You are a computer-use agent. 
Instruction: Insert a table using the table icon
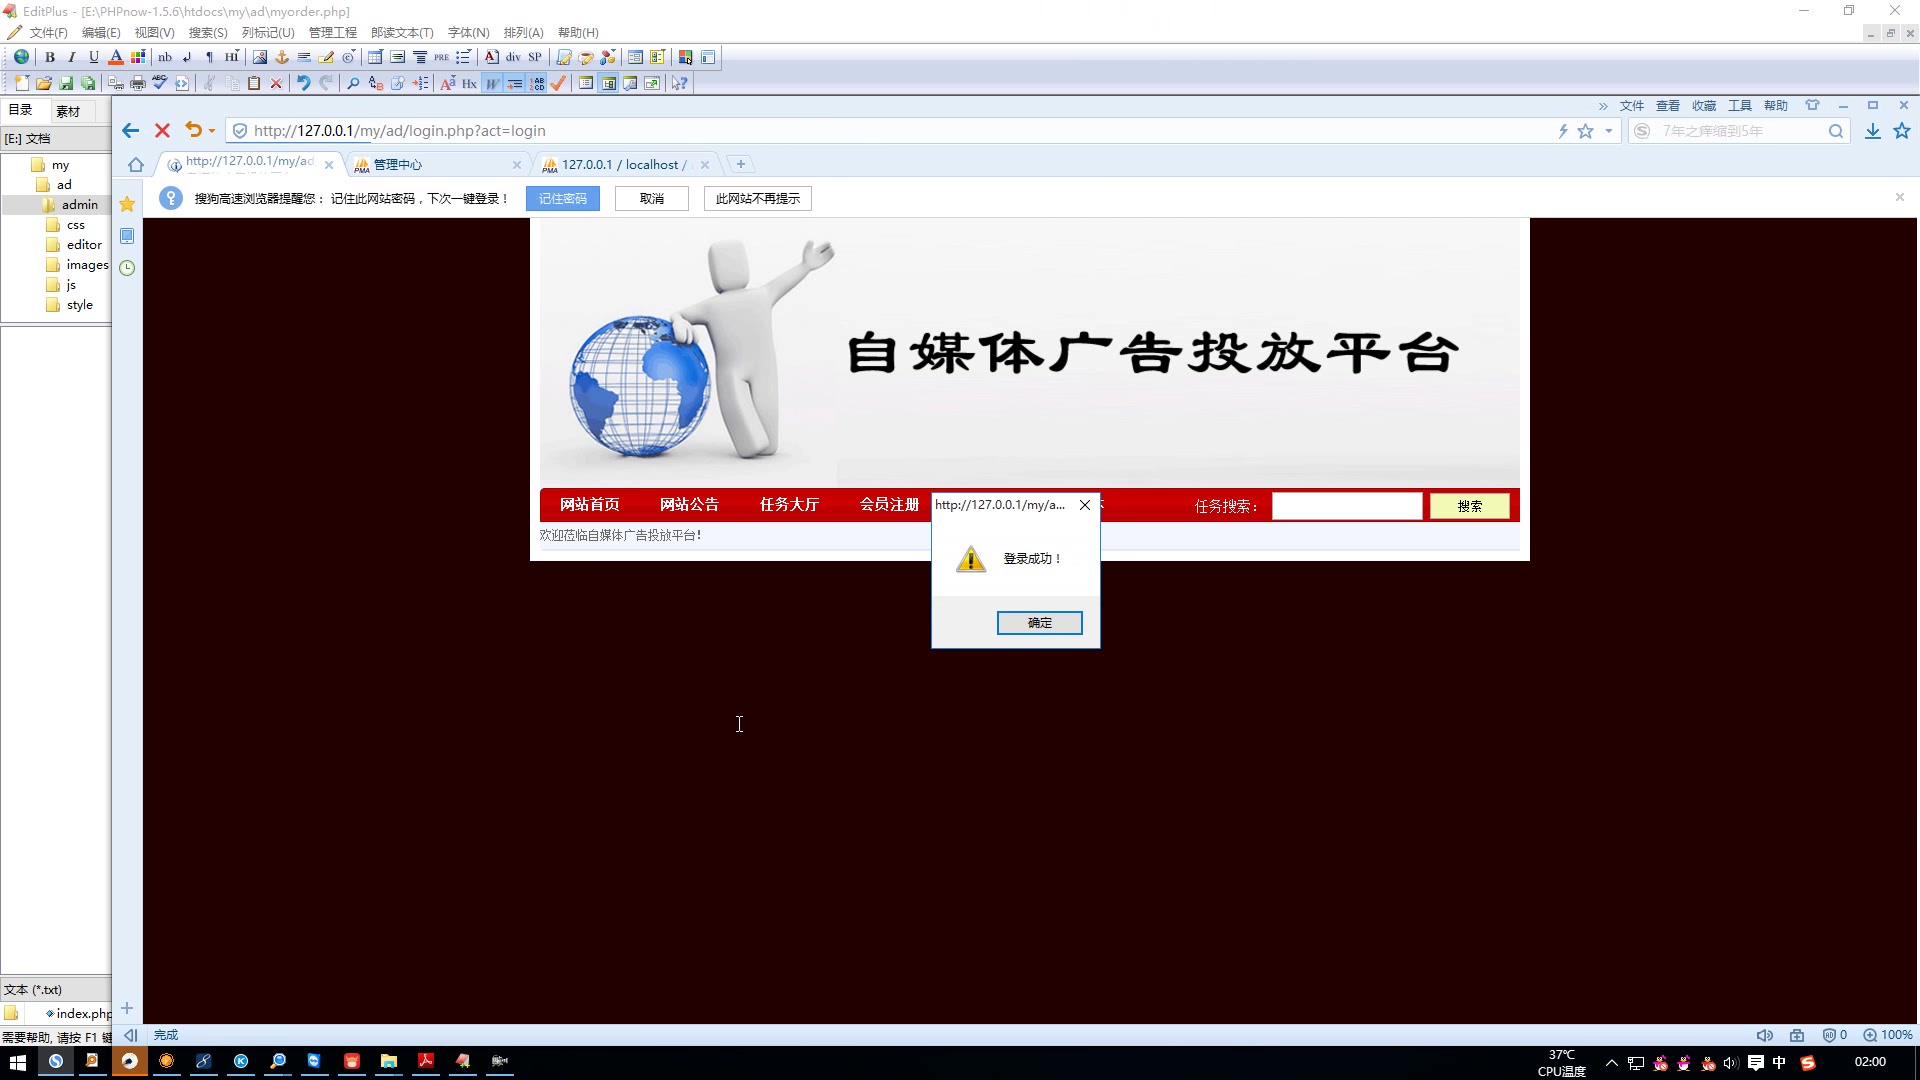tap(375, 57)
